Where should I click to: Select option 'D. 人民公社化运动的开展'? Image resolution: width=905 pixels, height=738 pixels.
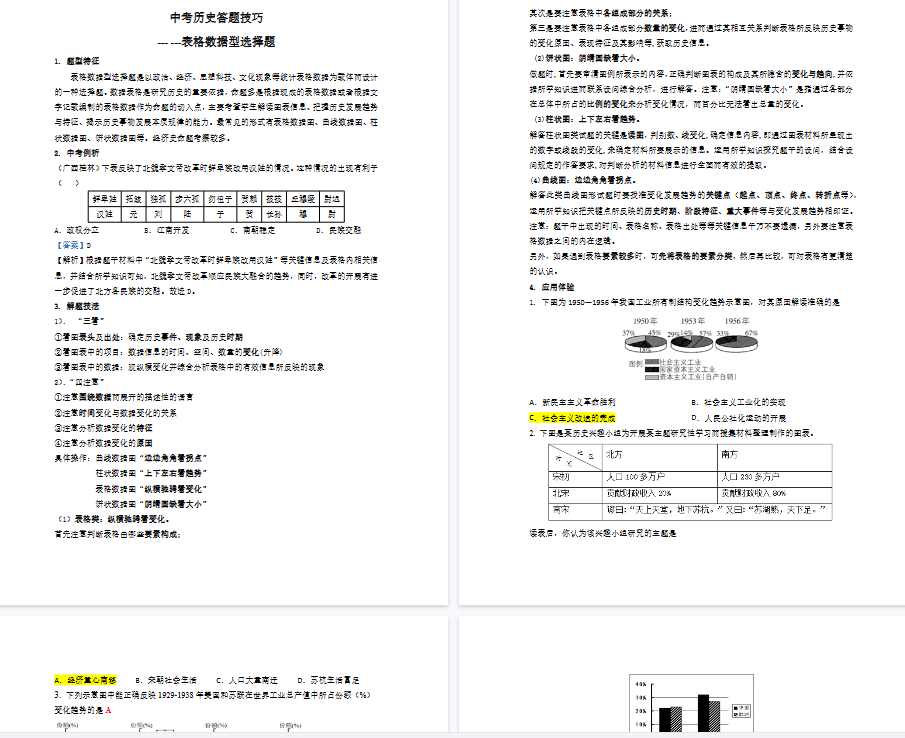click(738, 418)
